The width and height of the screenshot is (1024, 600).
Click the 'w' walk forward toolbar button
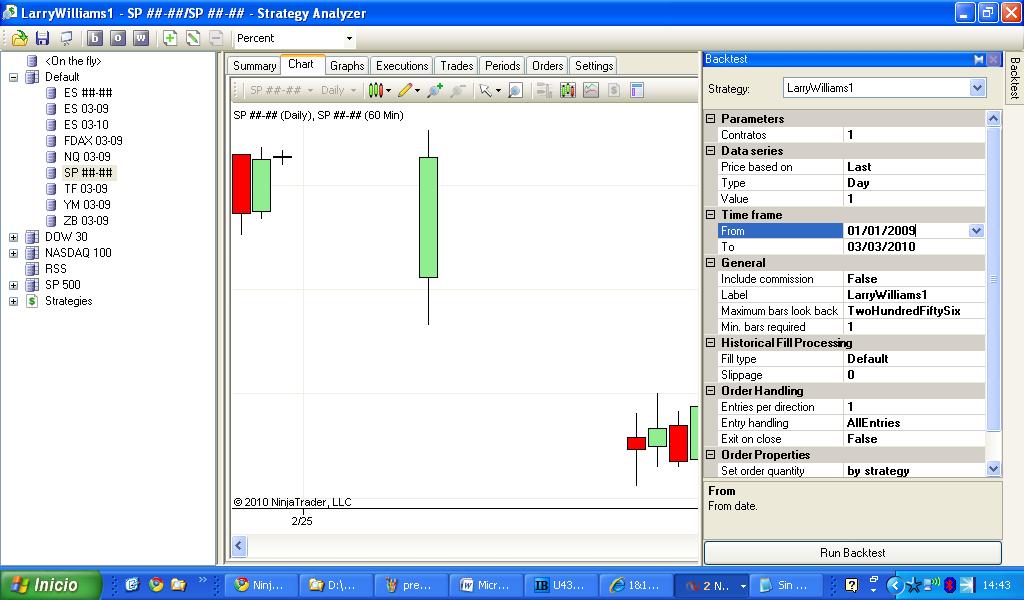click(140, 38)
